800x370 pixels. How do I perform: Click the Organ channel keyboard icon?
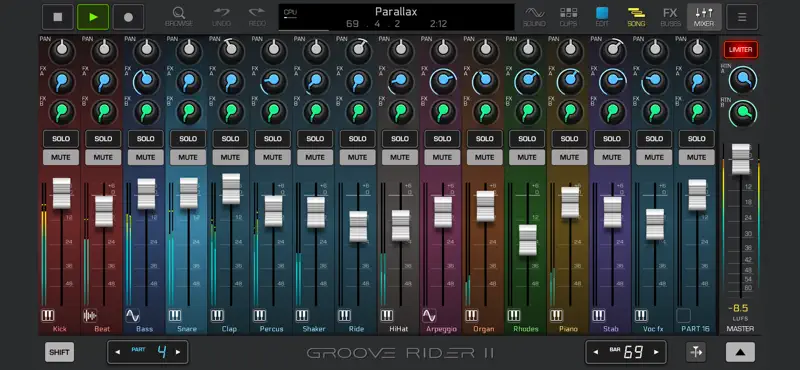(471, 315)
